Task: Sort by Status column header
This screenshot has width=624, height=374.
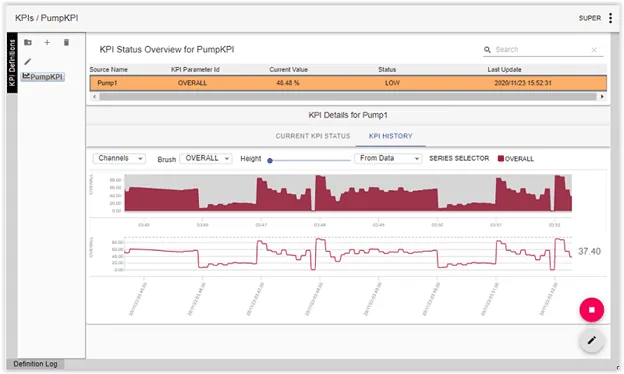Action: (x=387, y=70)
